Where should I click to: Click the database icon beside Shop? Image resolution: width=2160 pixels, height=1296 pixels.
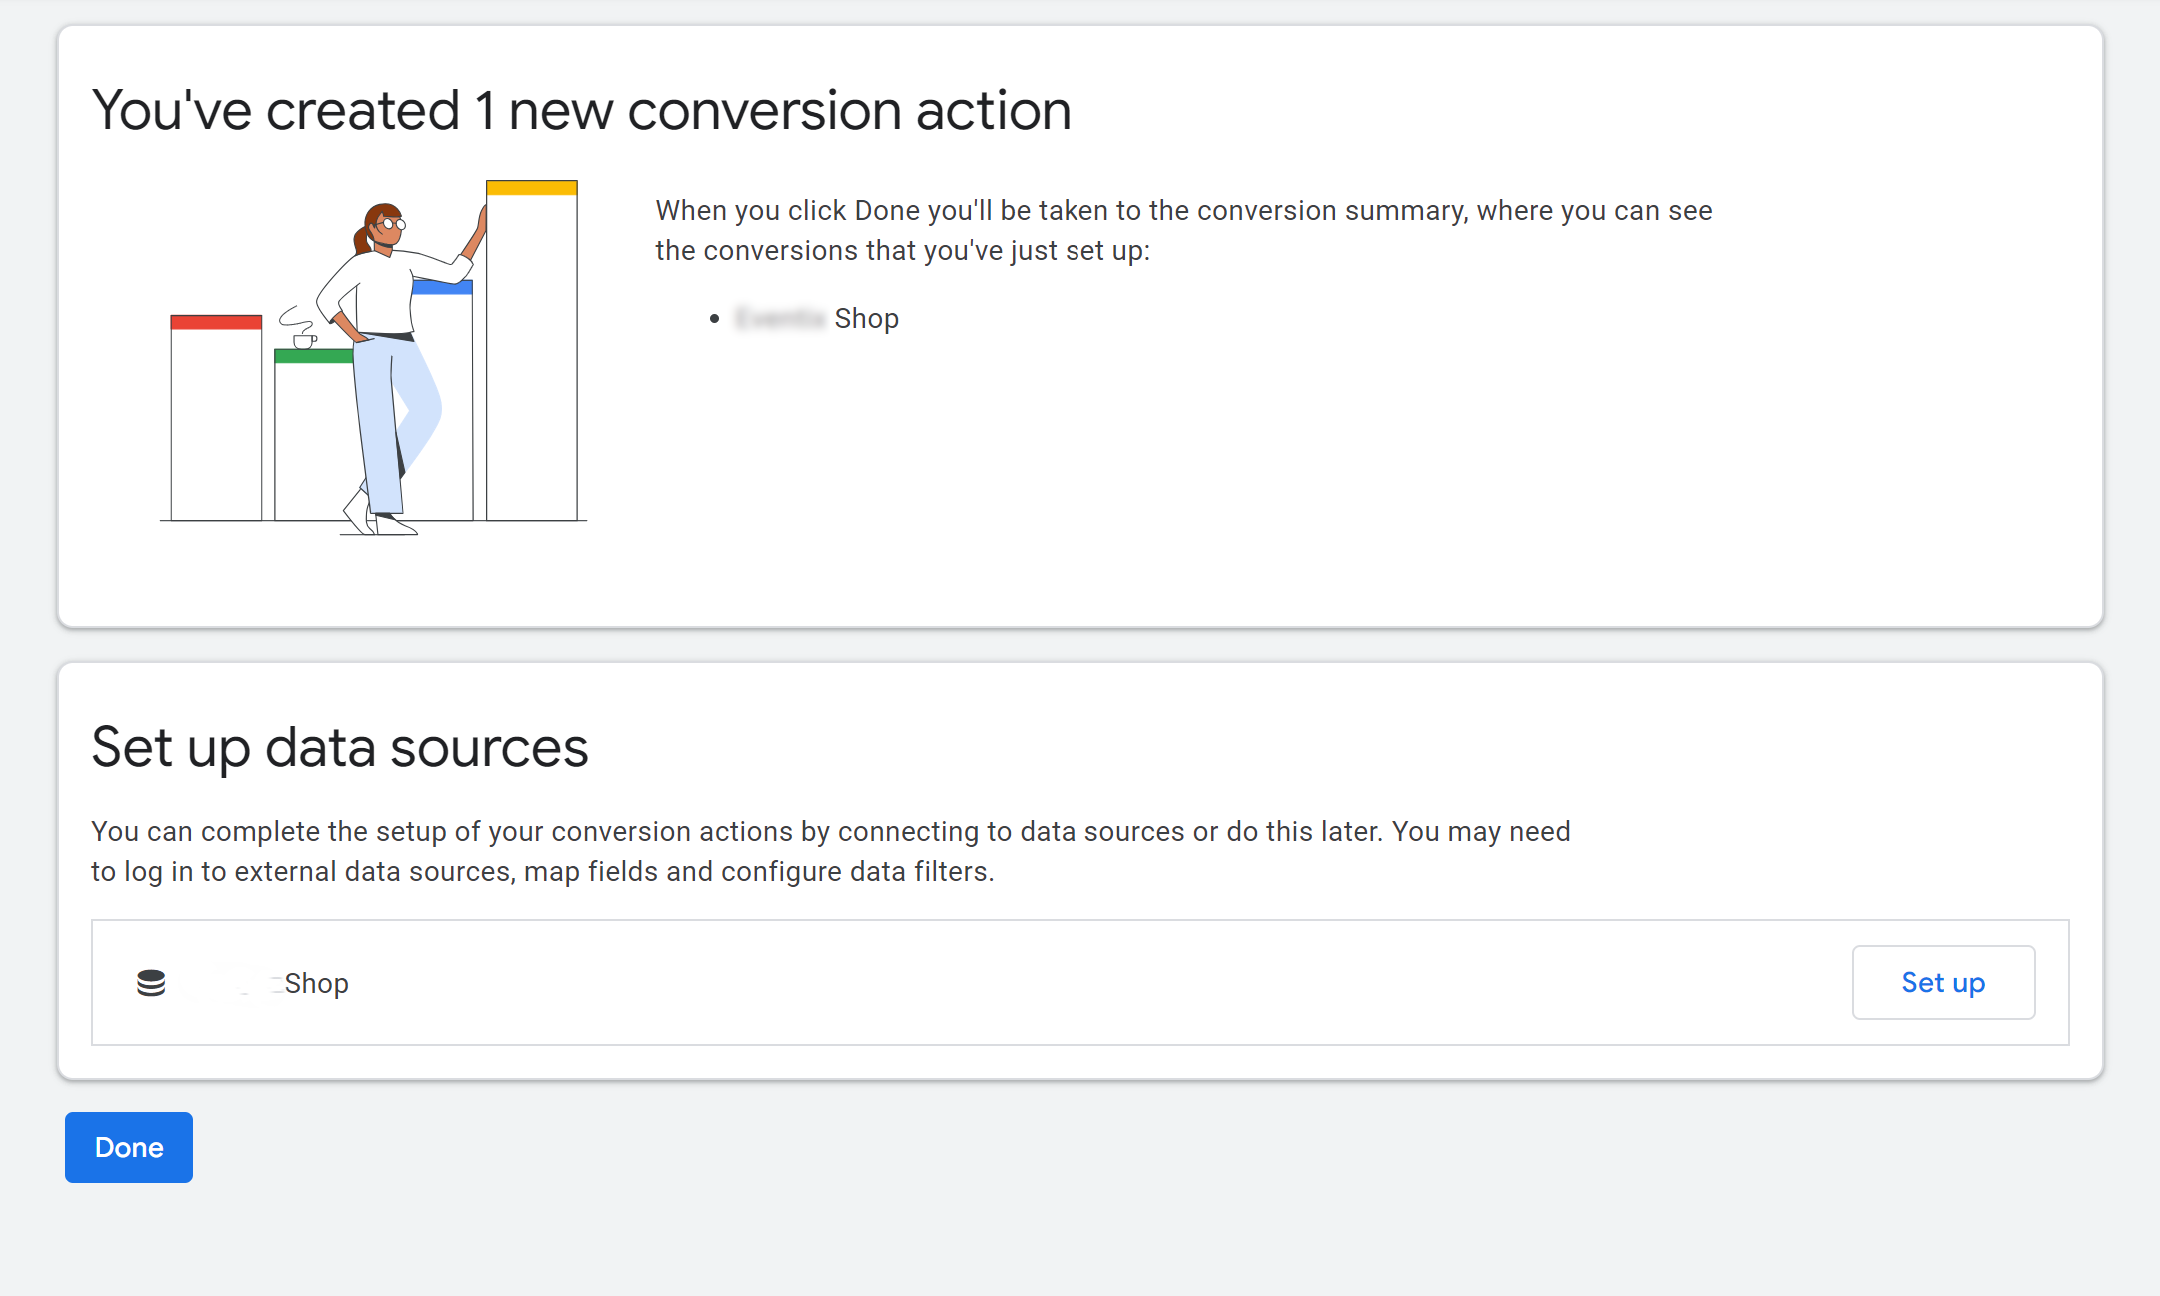151,983
